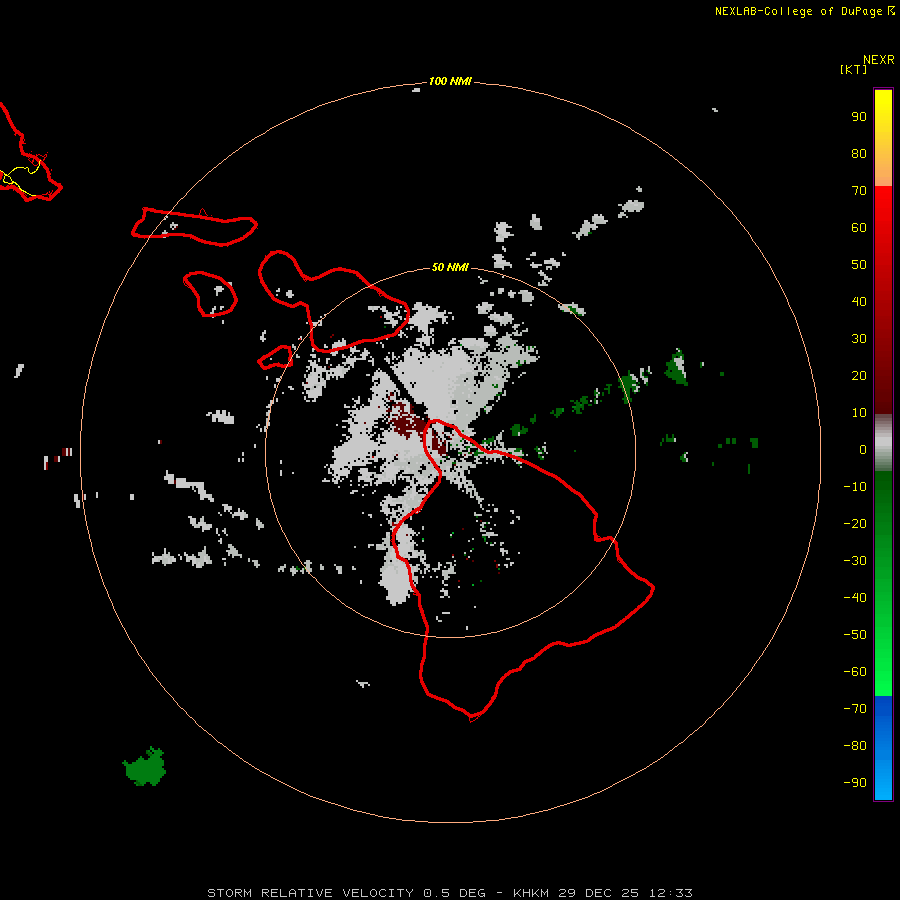The height and width of the screenshot is (900, 900).
Task: Select the 50 NMI range ring label
Action: pos(450,267)
